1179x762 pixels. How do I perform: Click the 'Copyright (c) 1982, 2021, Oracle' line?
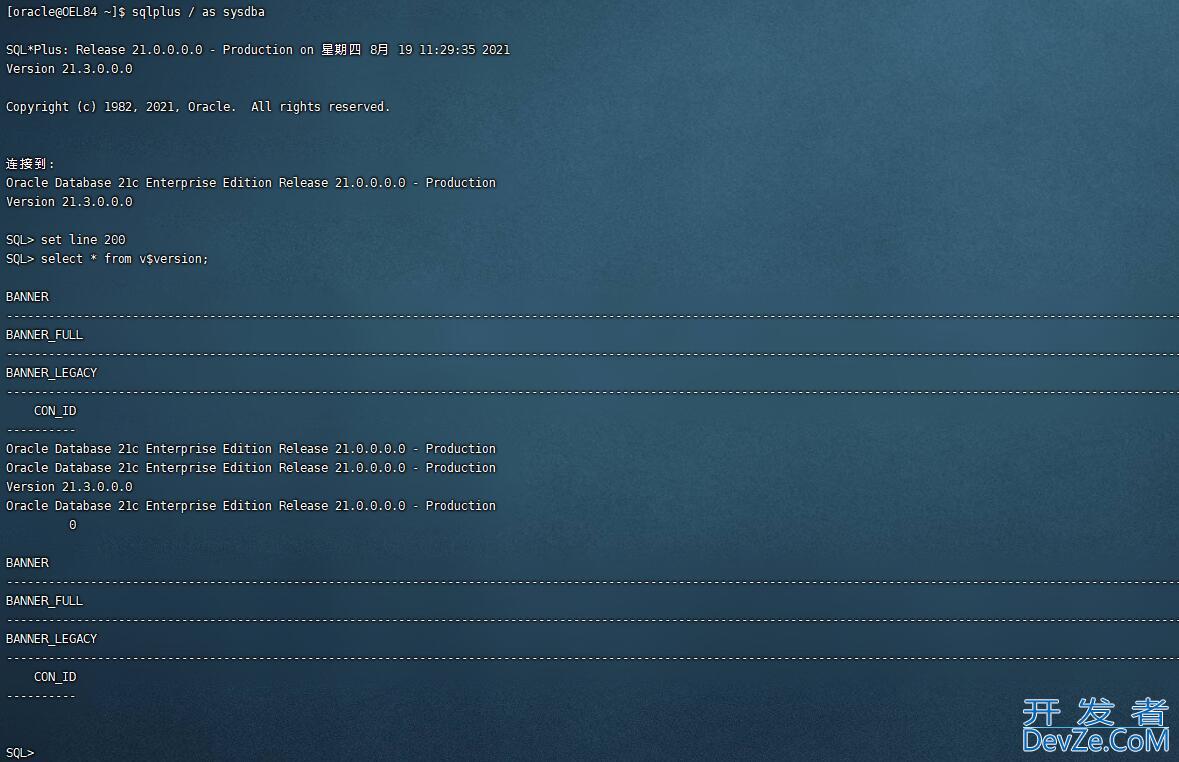click(198, 107)
